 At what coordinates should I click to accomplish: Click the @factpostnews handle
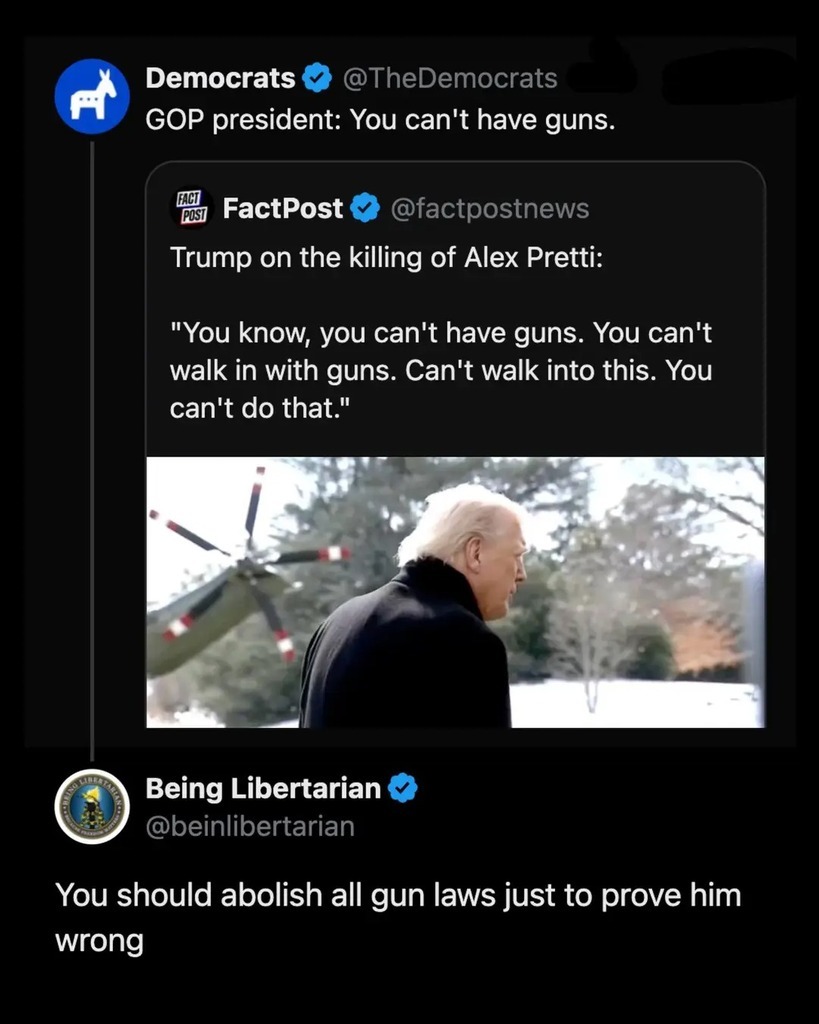(x=488, y=208)
